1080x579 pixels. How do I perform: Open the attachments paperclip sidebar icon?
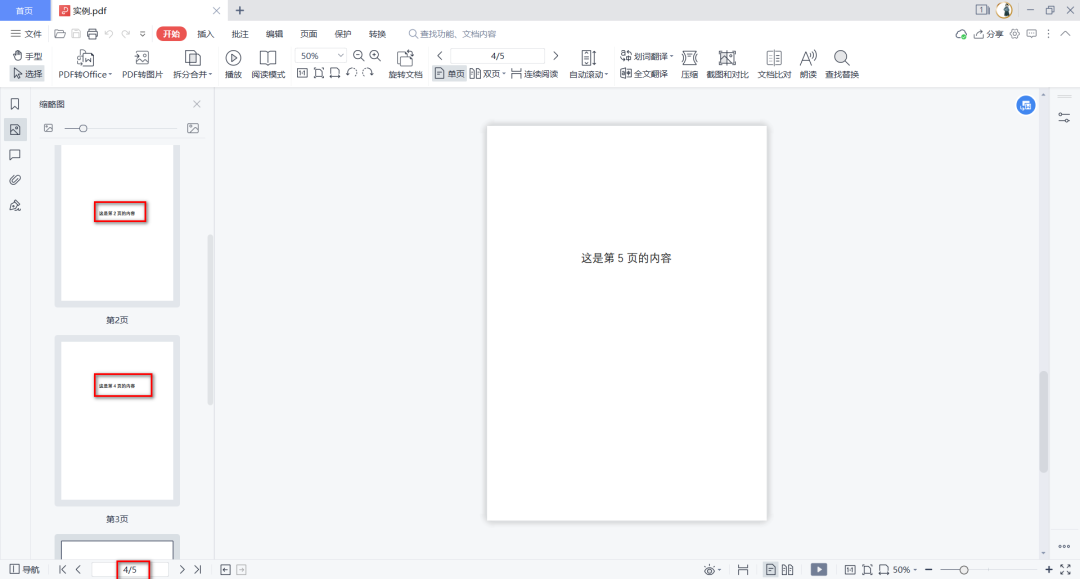[x=15, y=180]
